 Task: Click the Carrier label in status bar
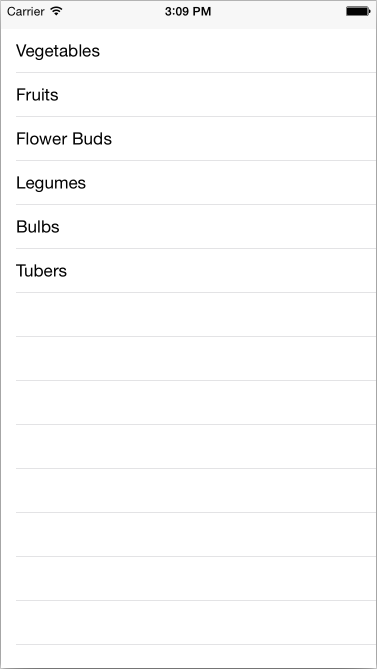click(x=26, y=12)
